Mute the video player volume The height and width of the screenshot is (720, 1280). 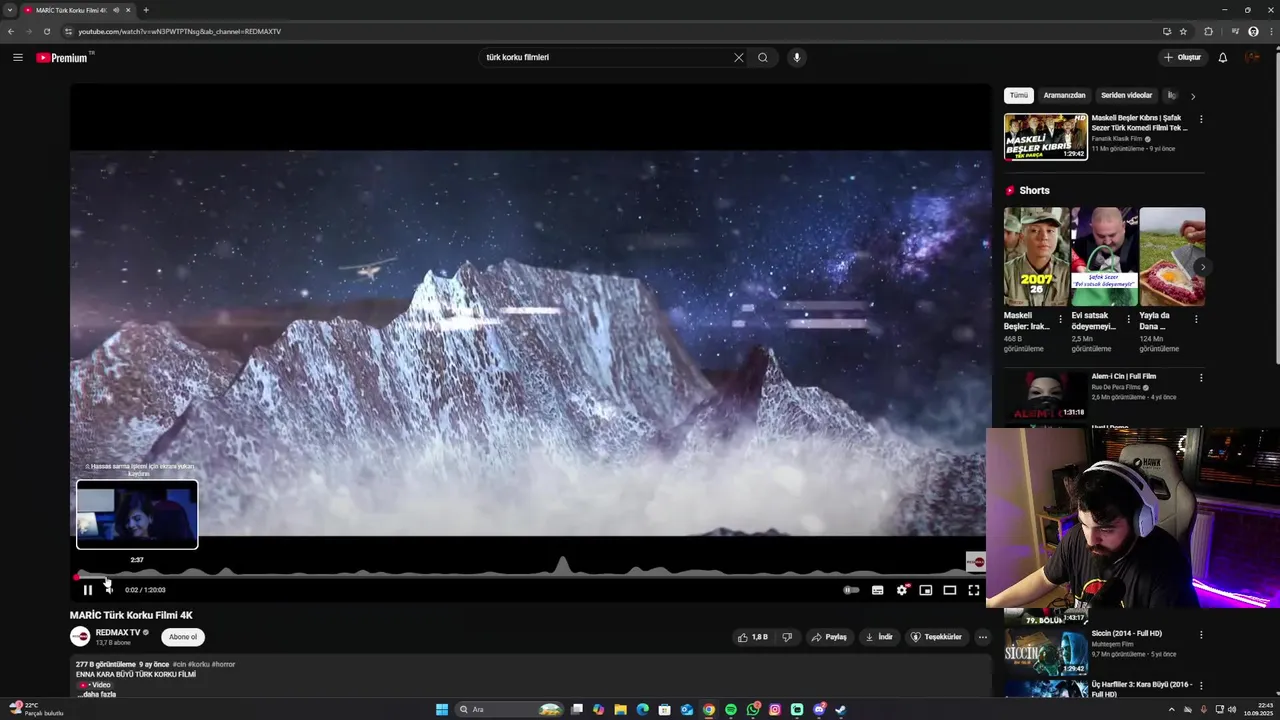coord(109,590)
